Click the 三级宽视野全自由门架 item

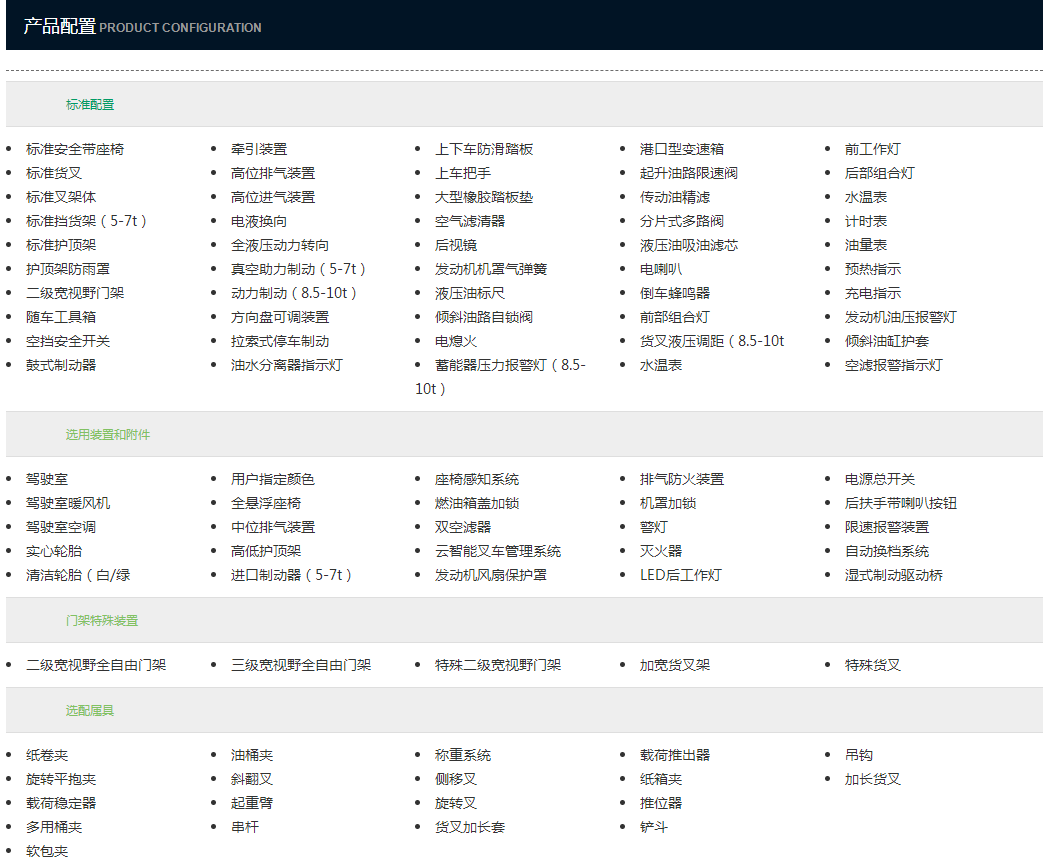tap(300, 665)
